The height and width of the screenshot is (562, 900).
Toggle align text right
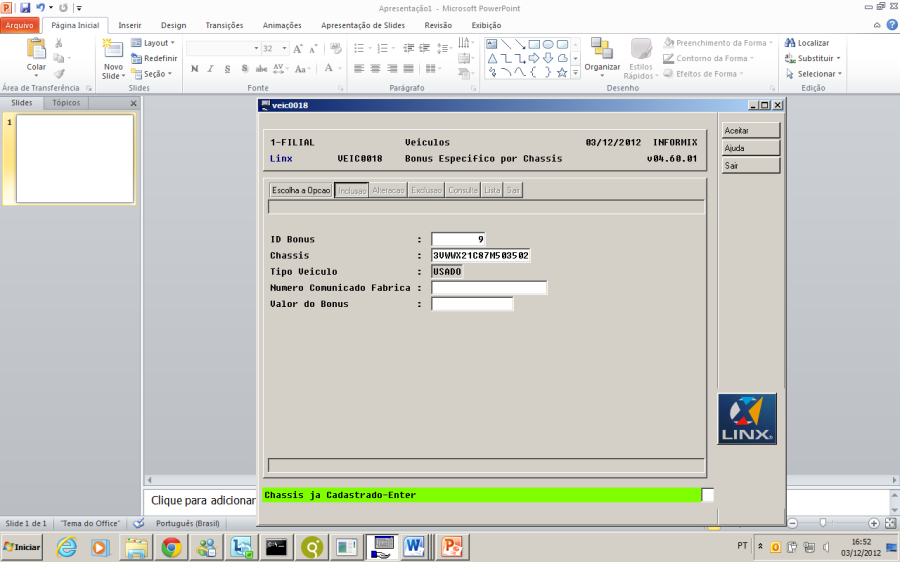pos(392,69)
